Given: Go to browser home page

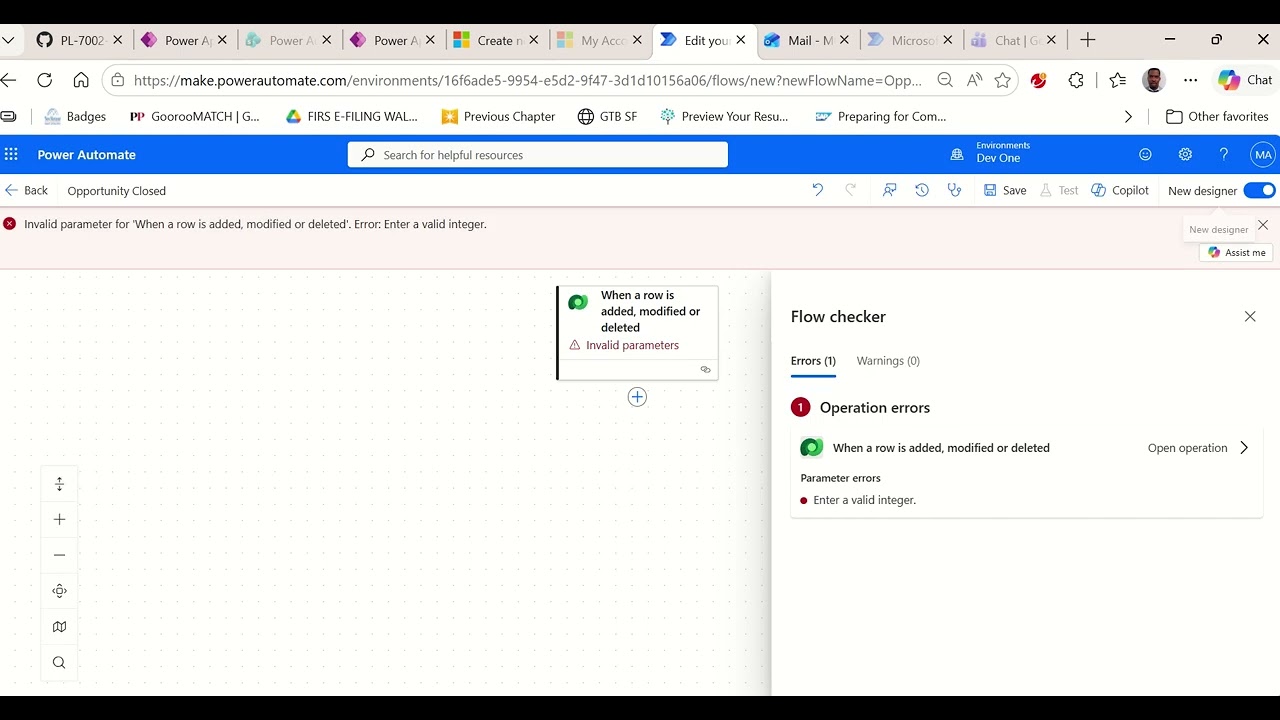Looking at the screenshot, I should click(x=81, y=80).
